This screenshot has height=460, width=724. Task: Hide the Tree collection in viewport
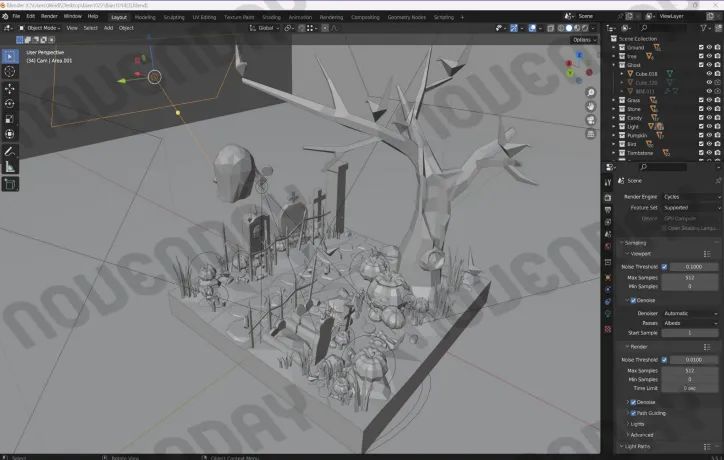tap(709, 56)
